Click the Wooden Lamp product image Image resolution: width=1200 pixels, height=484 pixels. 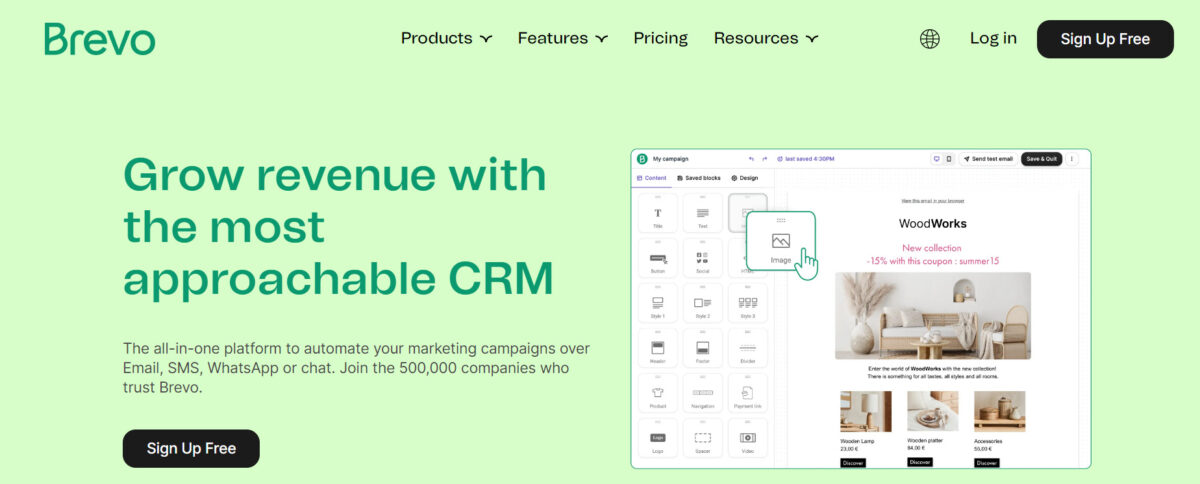[866, 411]
